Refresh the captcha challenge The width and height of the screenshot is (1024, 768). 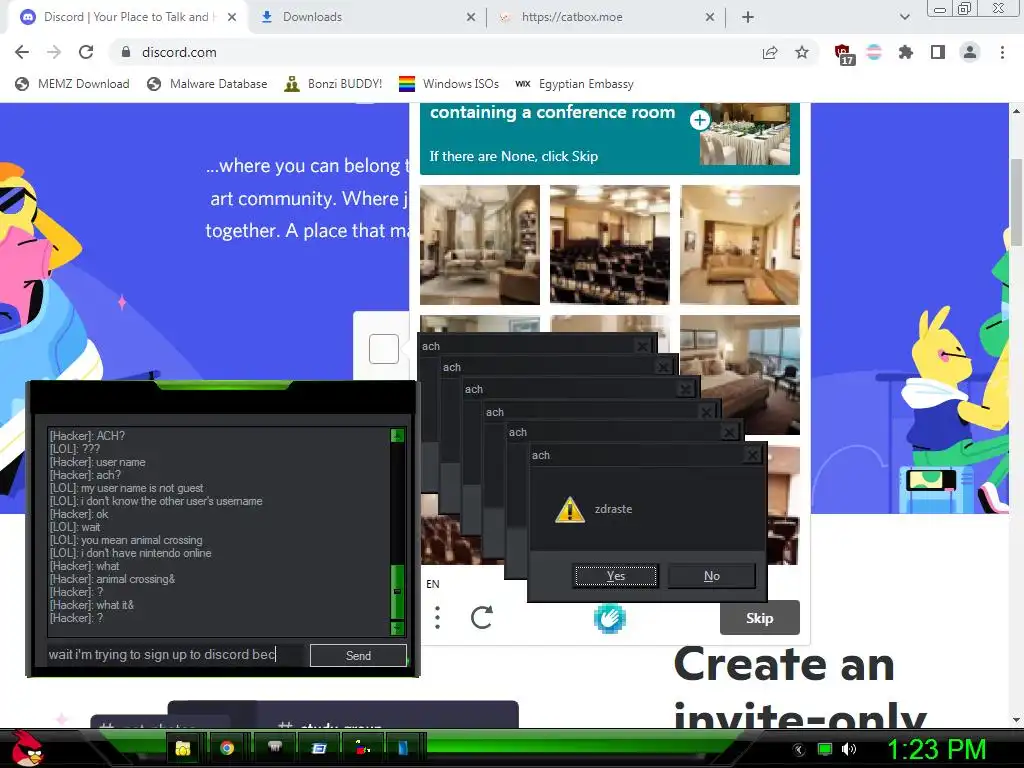(x=481, y=617)
